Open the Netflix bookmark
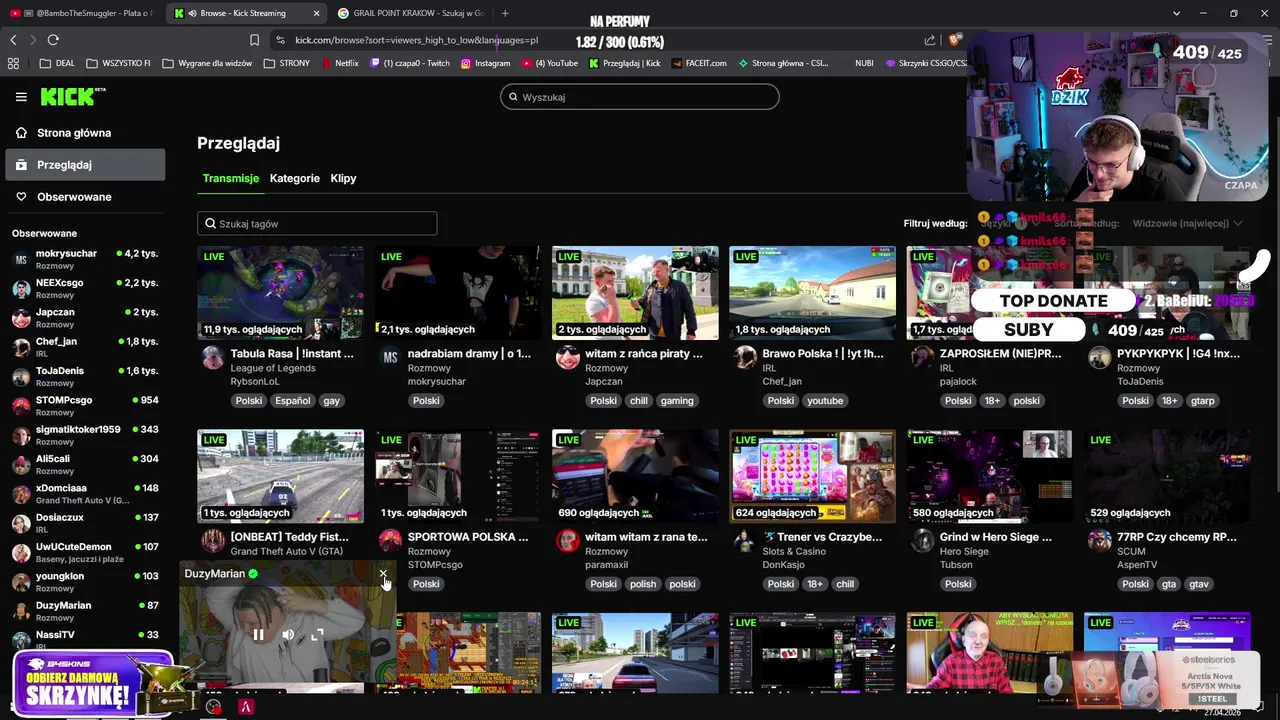Viewport: 1280px width, 720px height. click(x=340, y=63)
